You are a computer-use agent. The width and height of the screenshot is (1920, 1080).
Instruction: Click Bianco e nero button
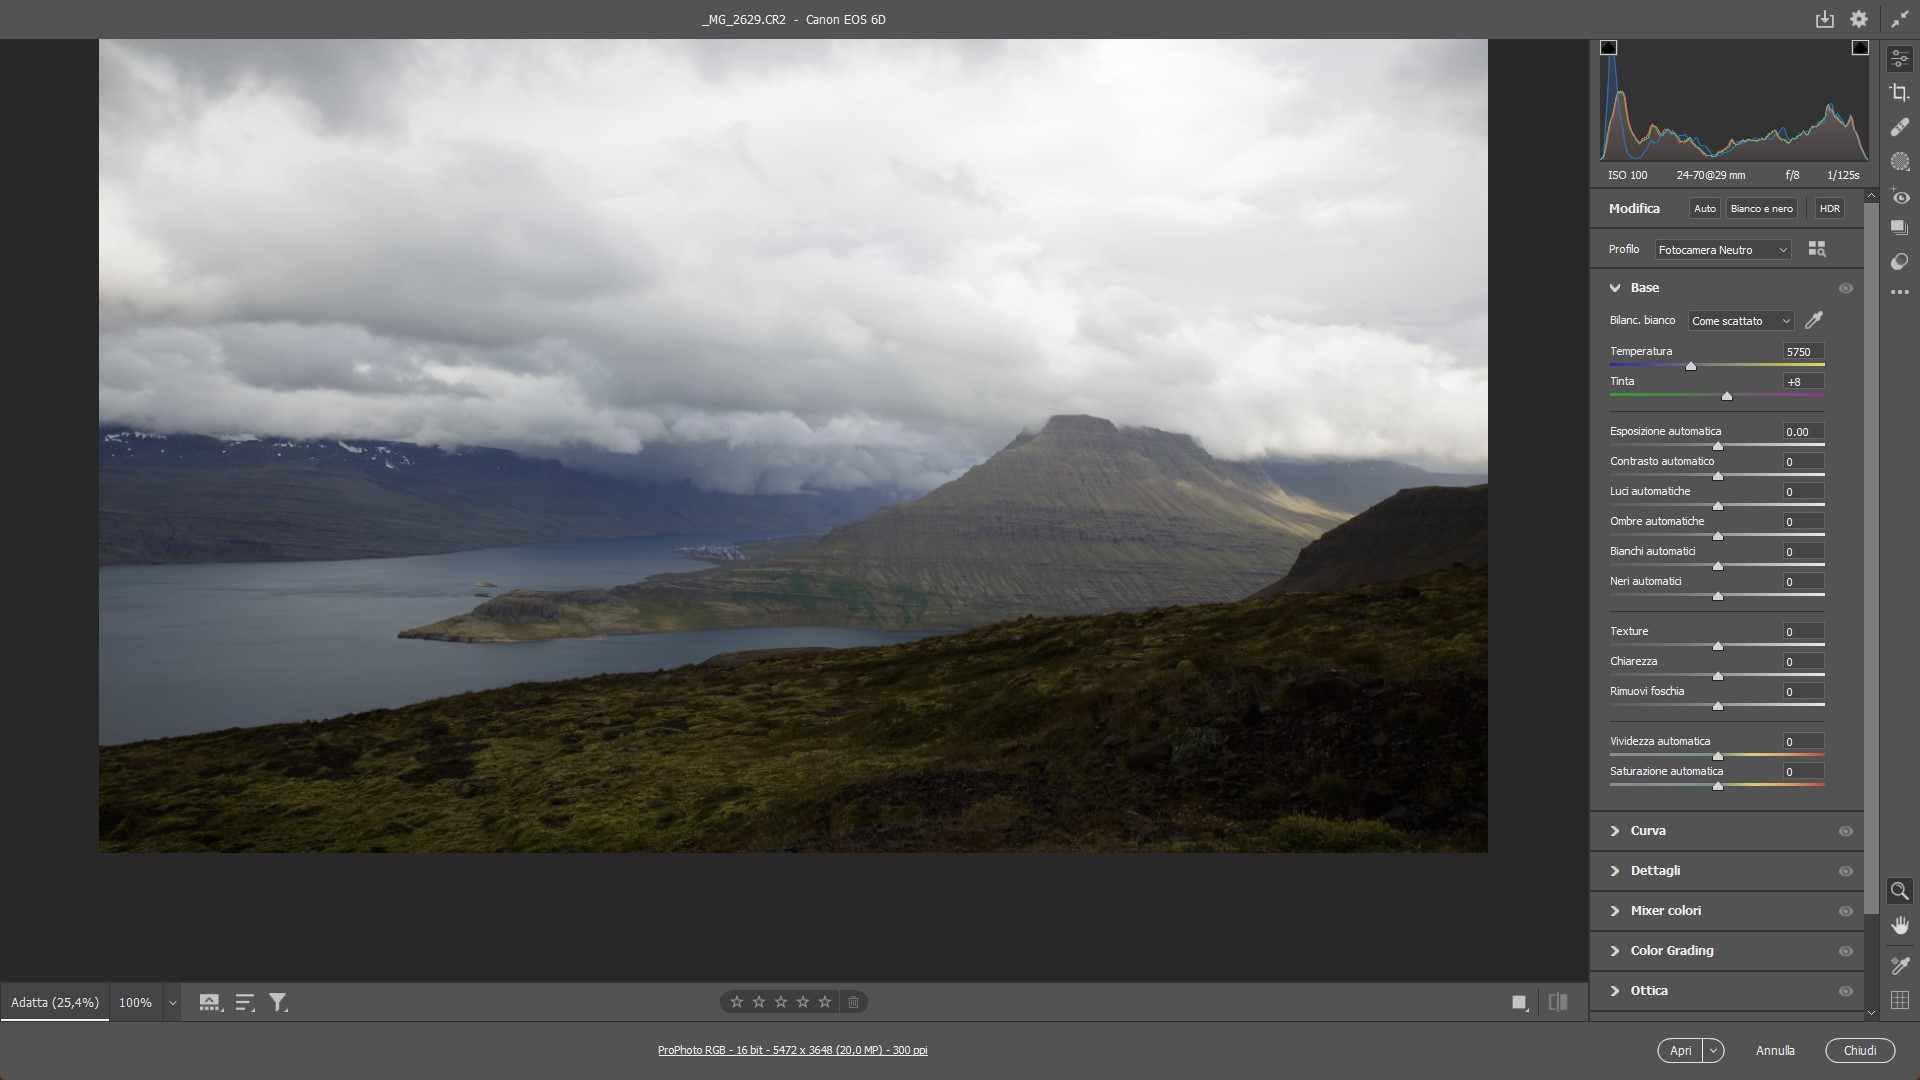(x=1762, y=208)
